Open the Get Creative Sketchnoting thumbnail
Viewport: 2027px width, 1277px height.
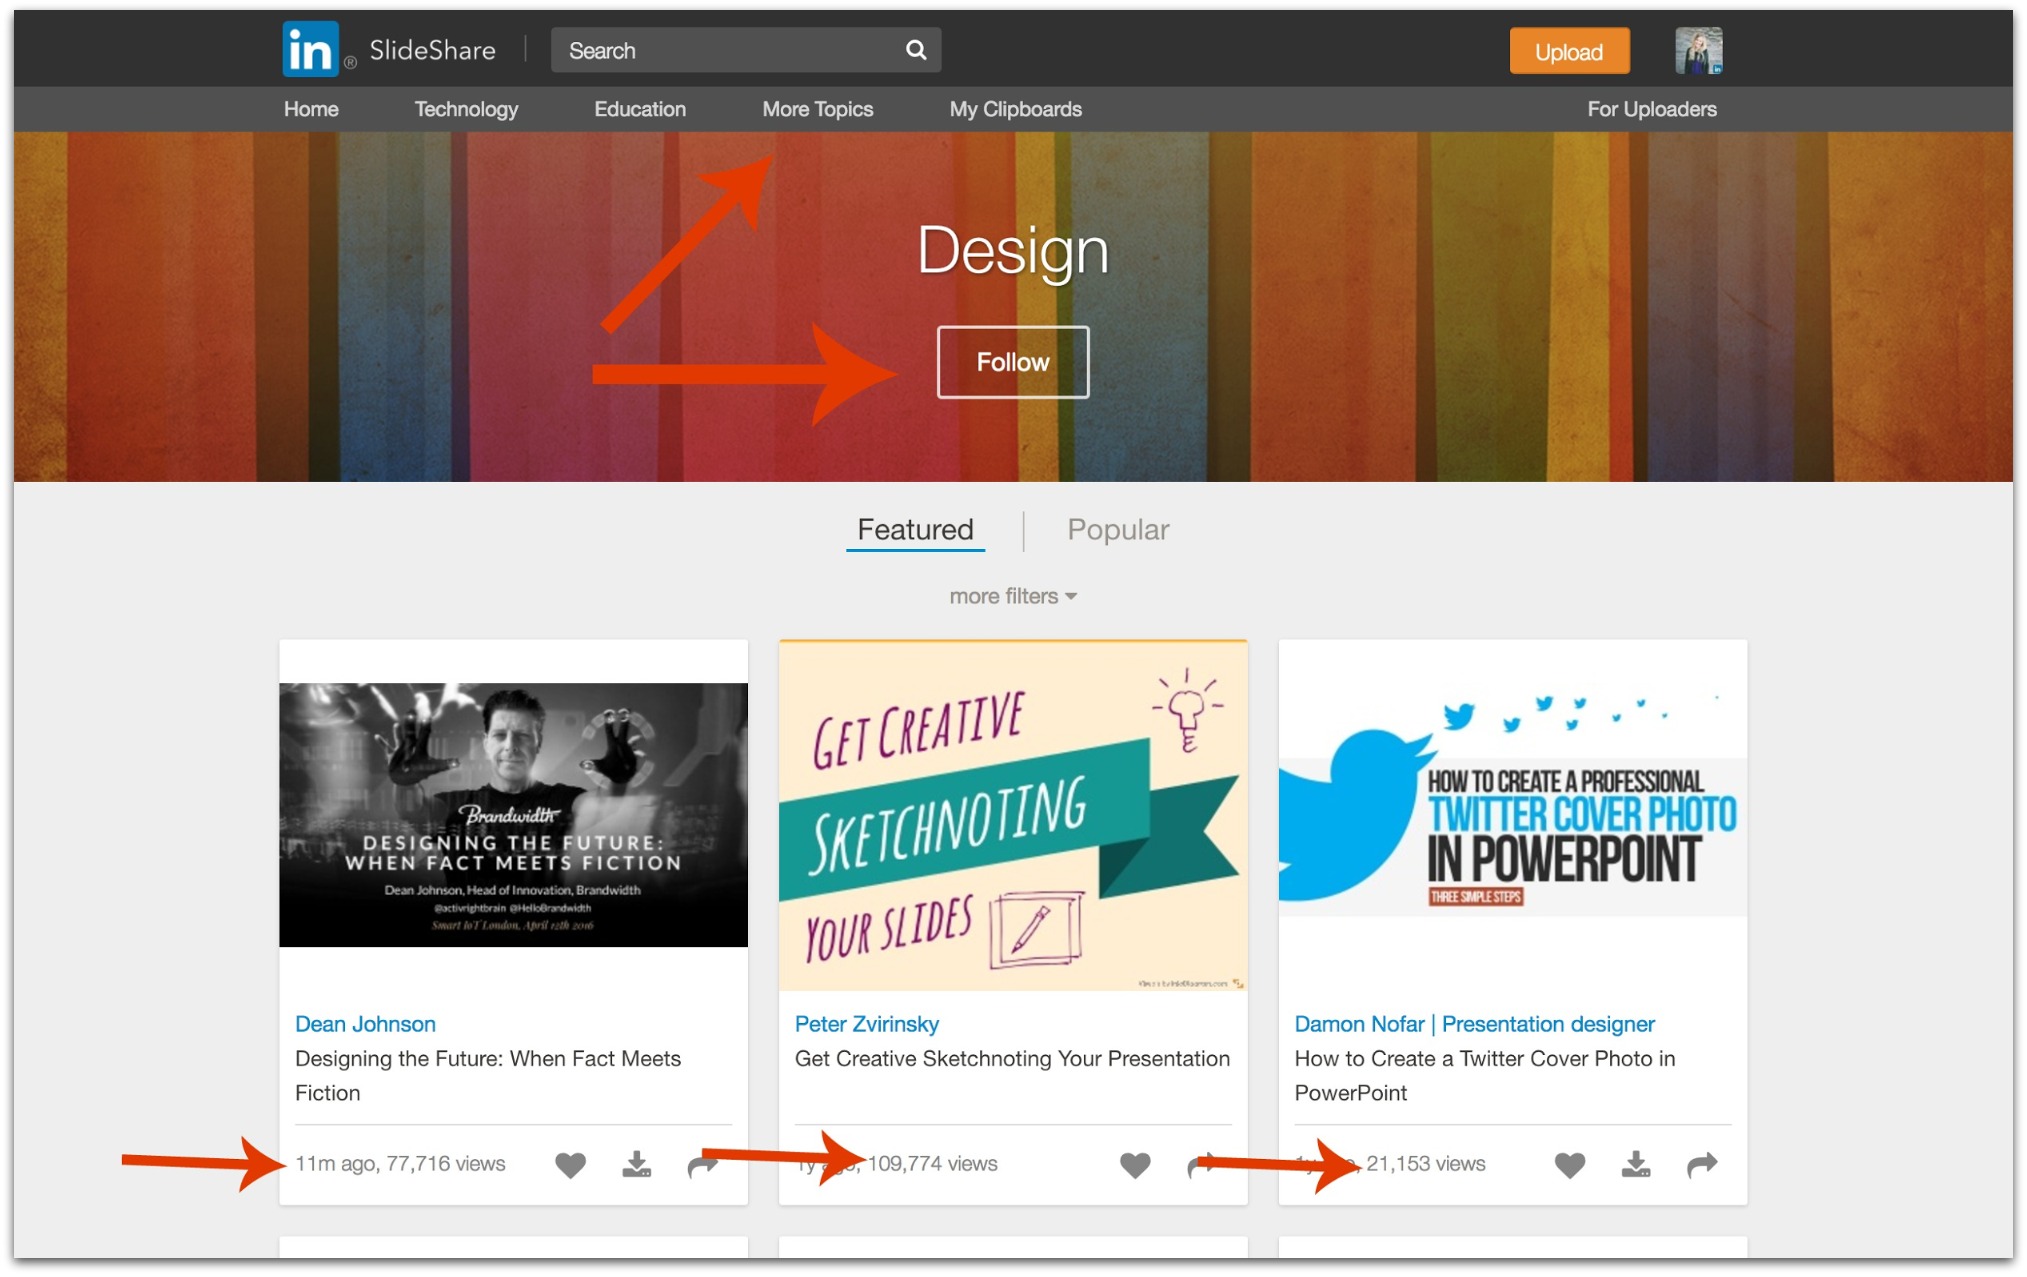[1012, 816]
